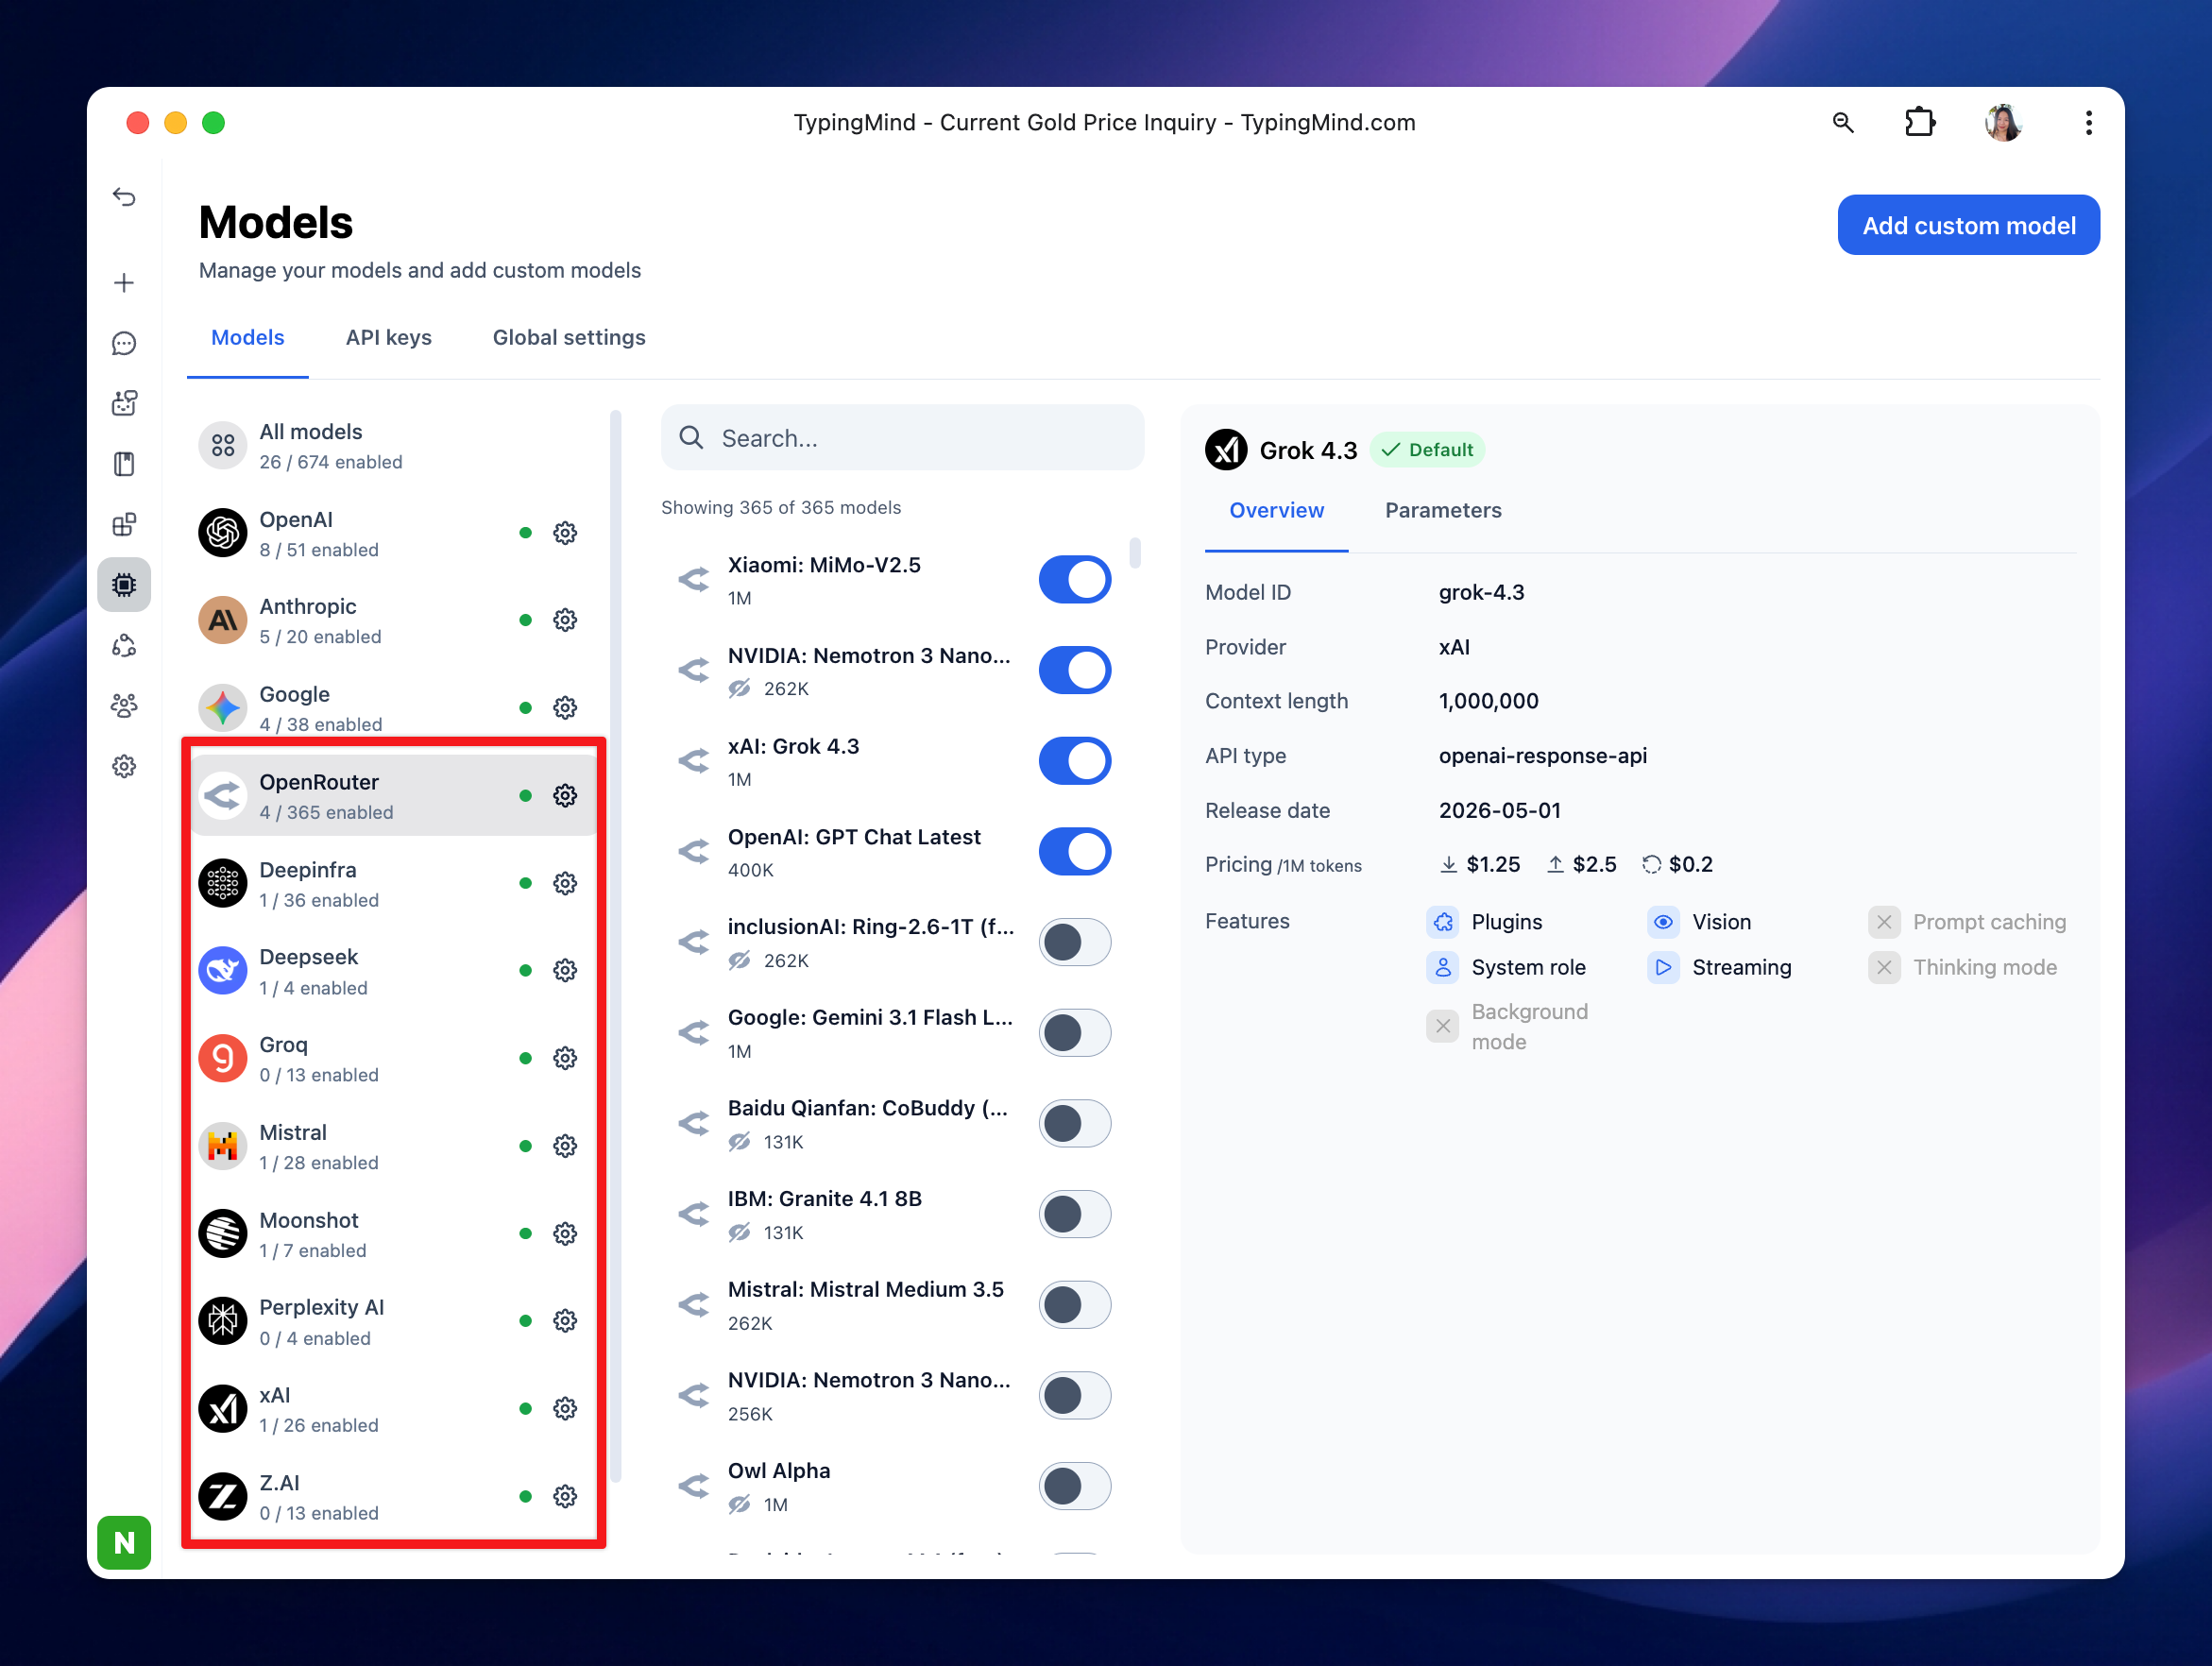
Task: Disable NVIDIA Nemotron 3 Nano 262K toggle
Action: click(1075, 670)
